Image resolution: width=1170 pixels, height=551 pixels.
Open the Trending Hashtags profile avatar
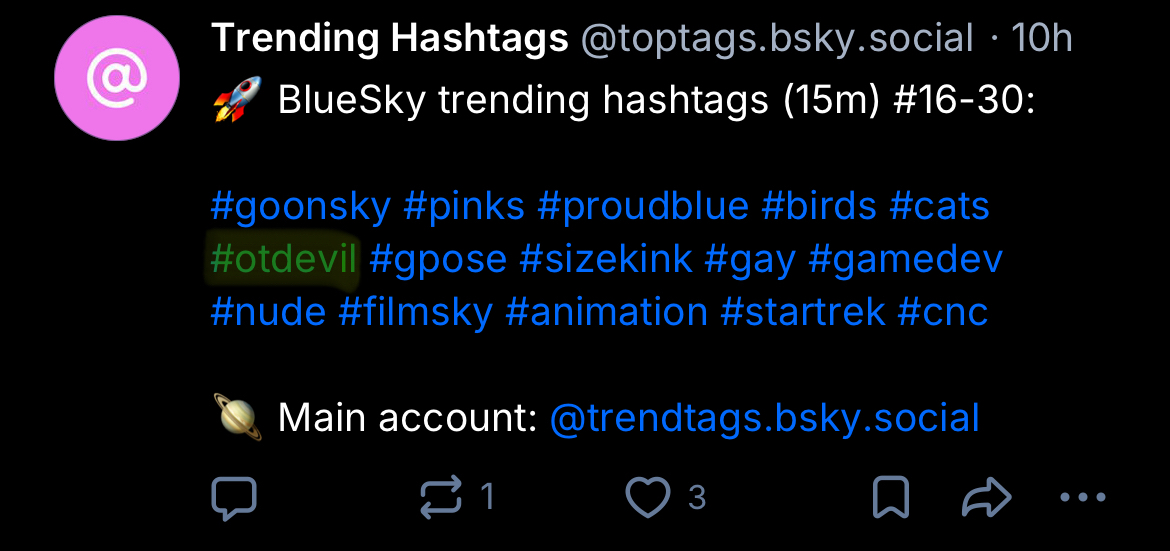118,79
